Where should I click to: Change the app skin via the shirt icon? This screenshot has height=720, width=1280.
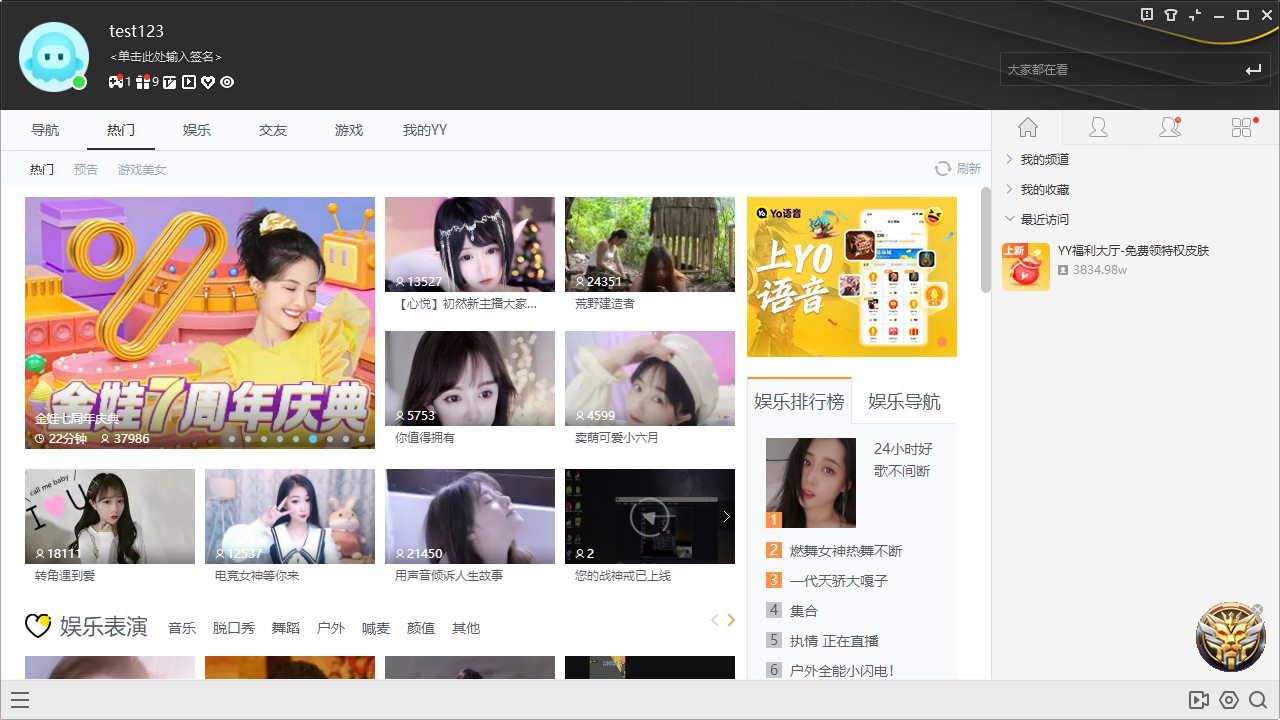[x=1170, y=15]
